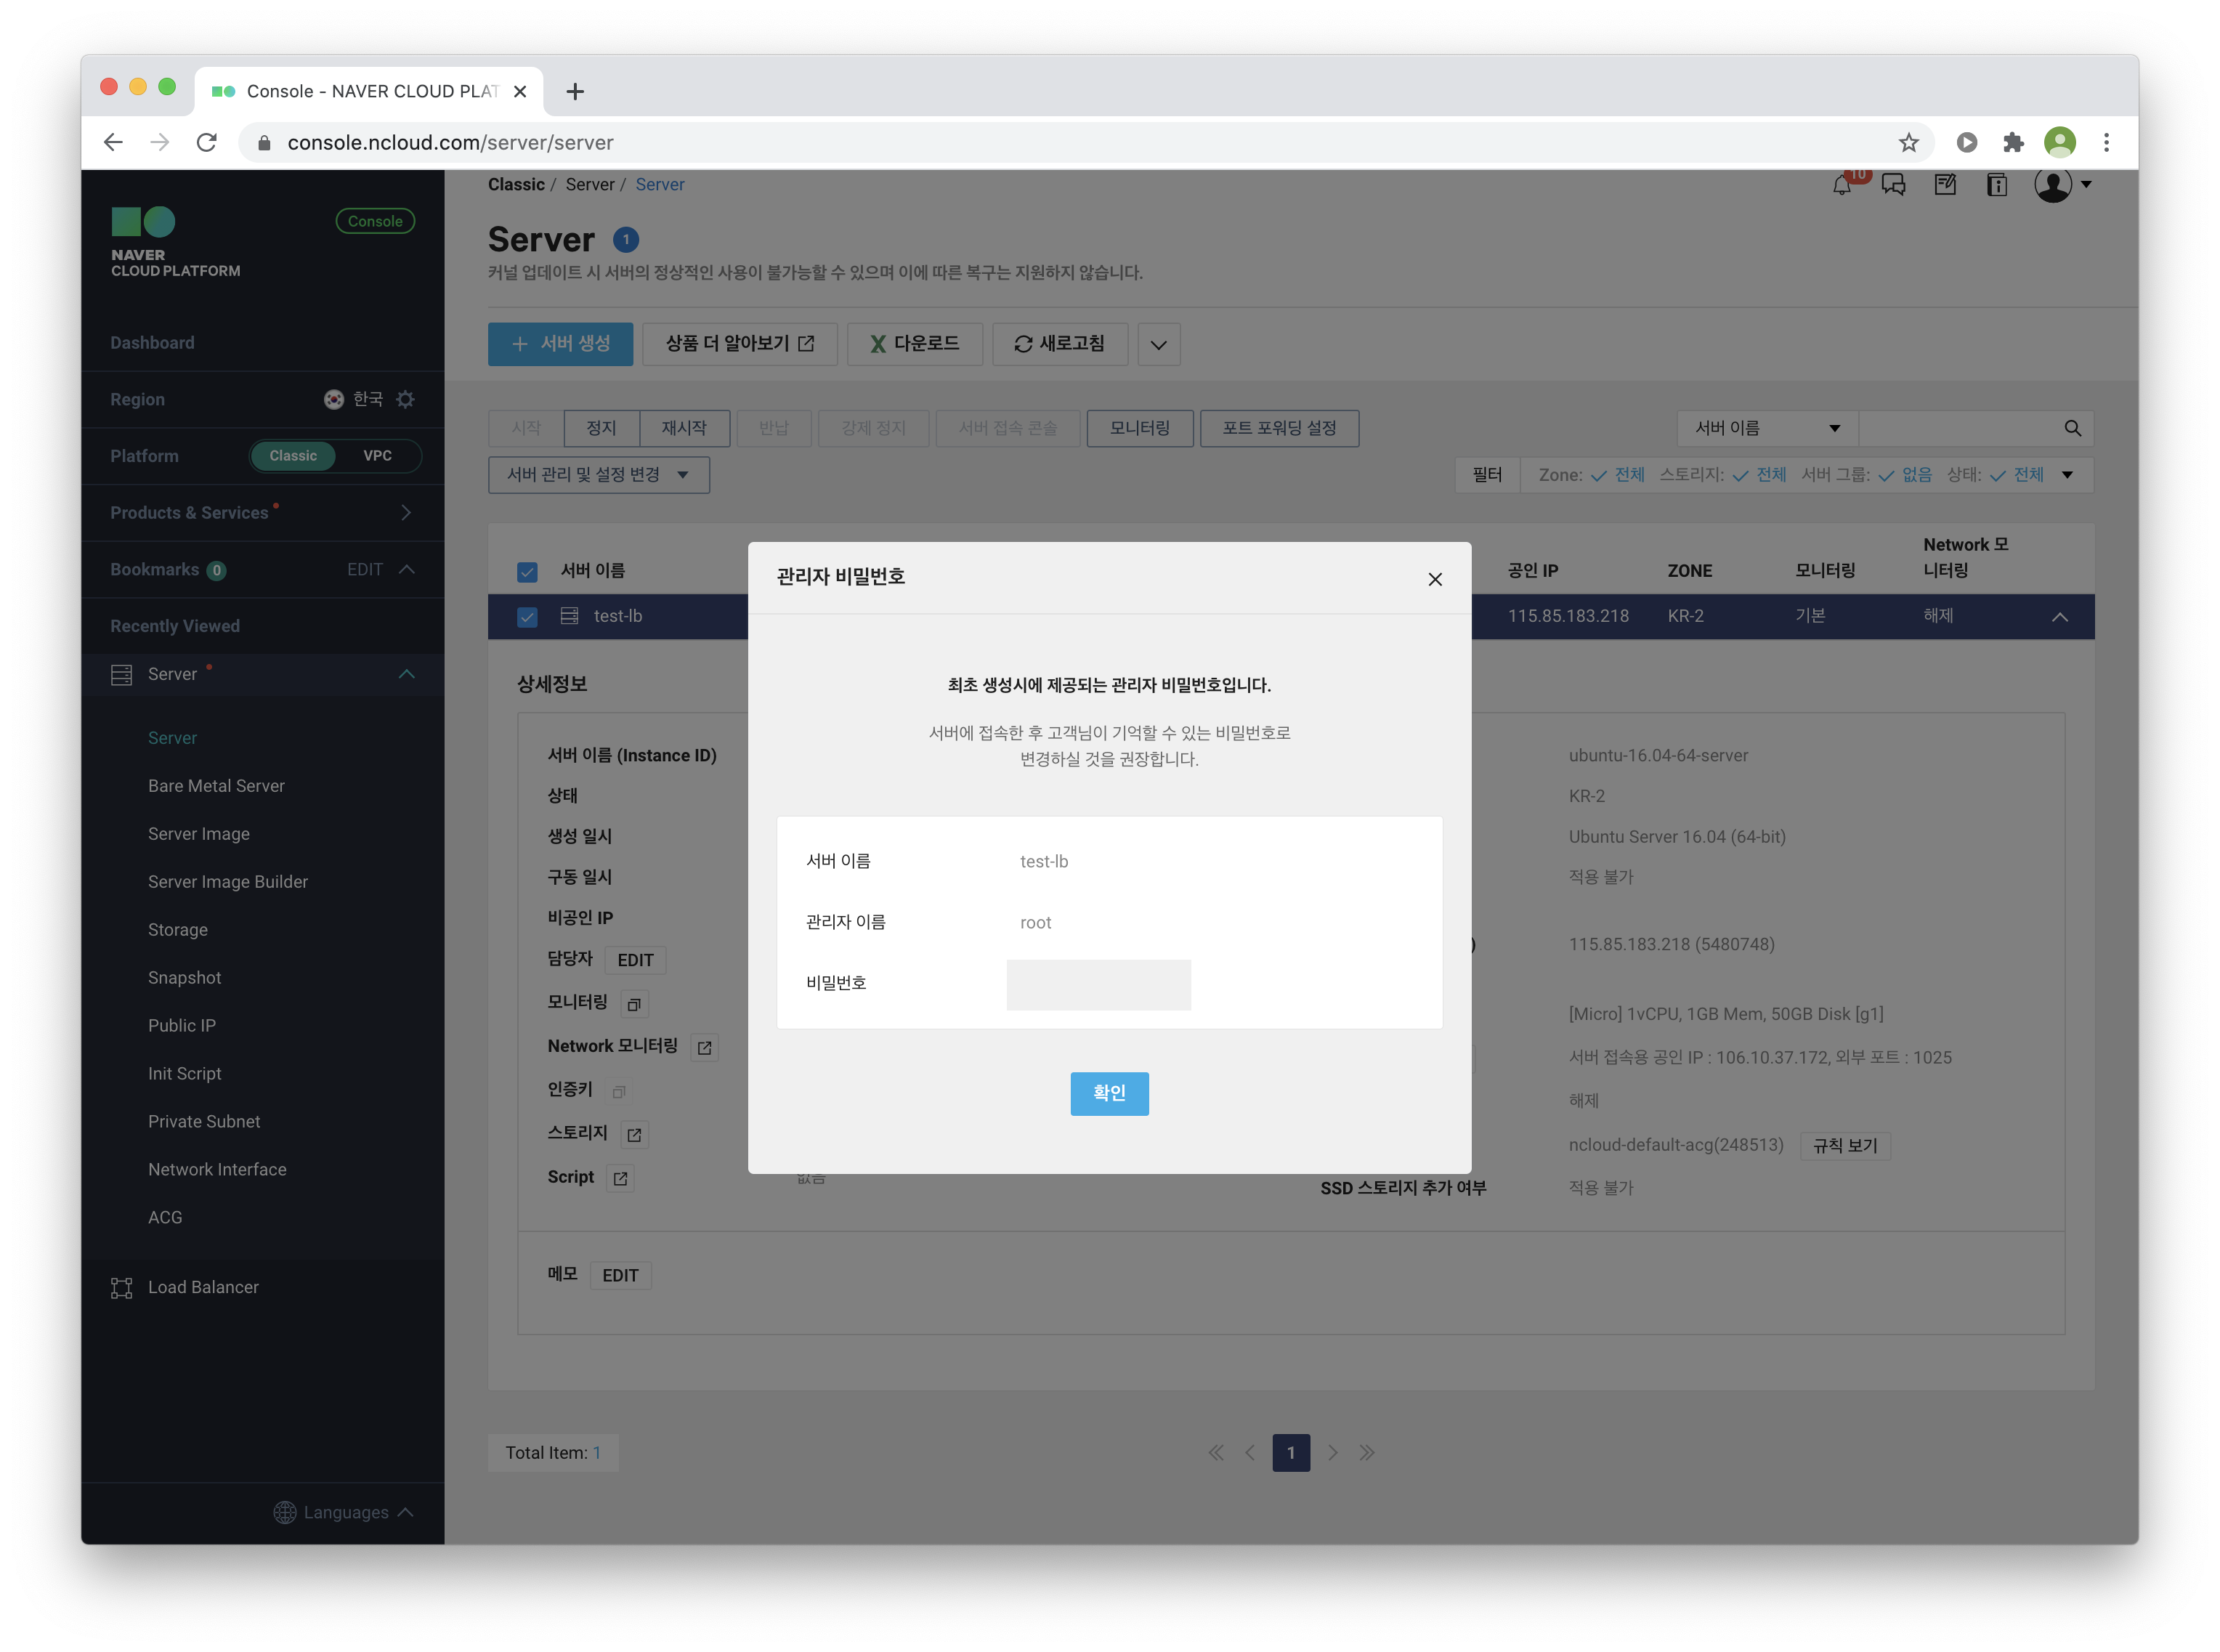
Task: Click the Load Balancer sidebar icon
Action: [121, 1287]
